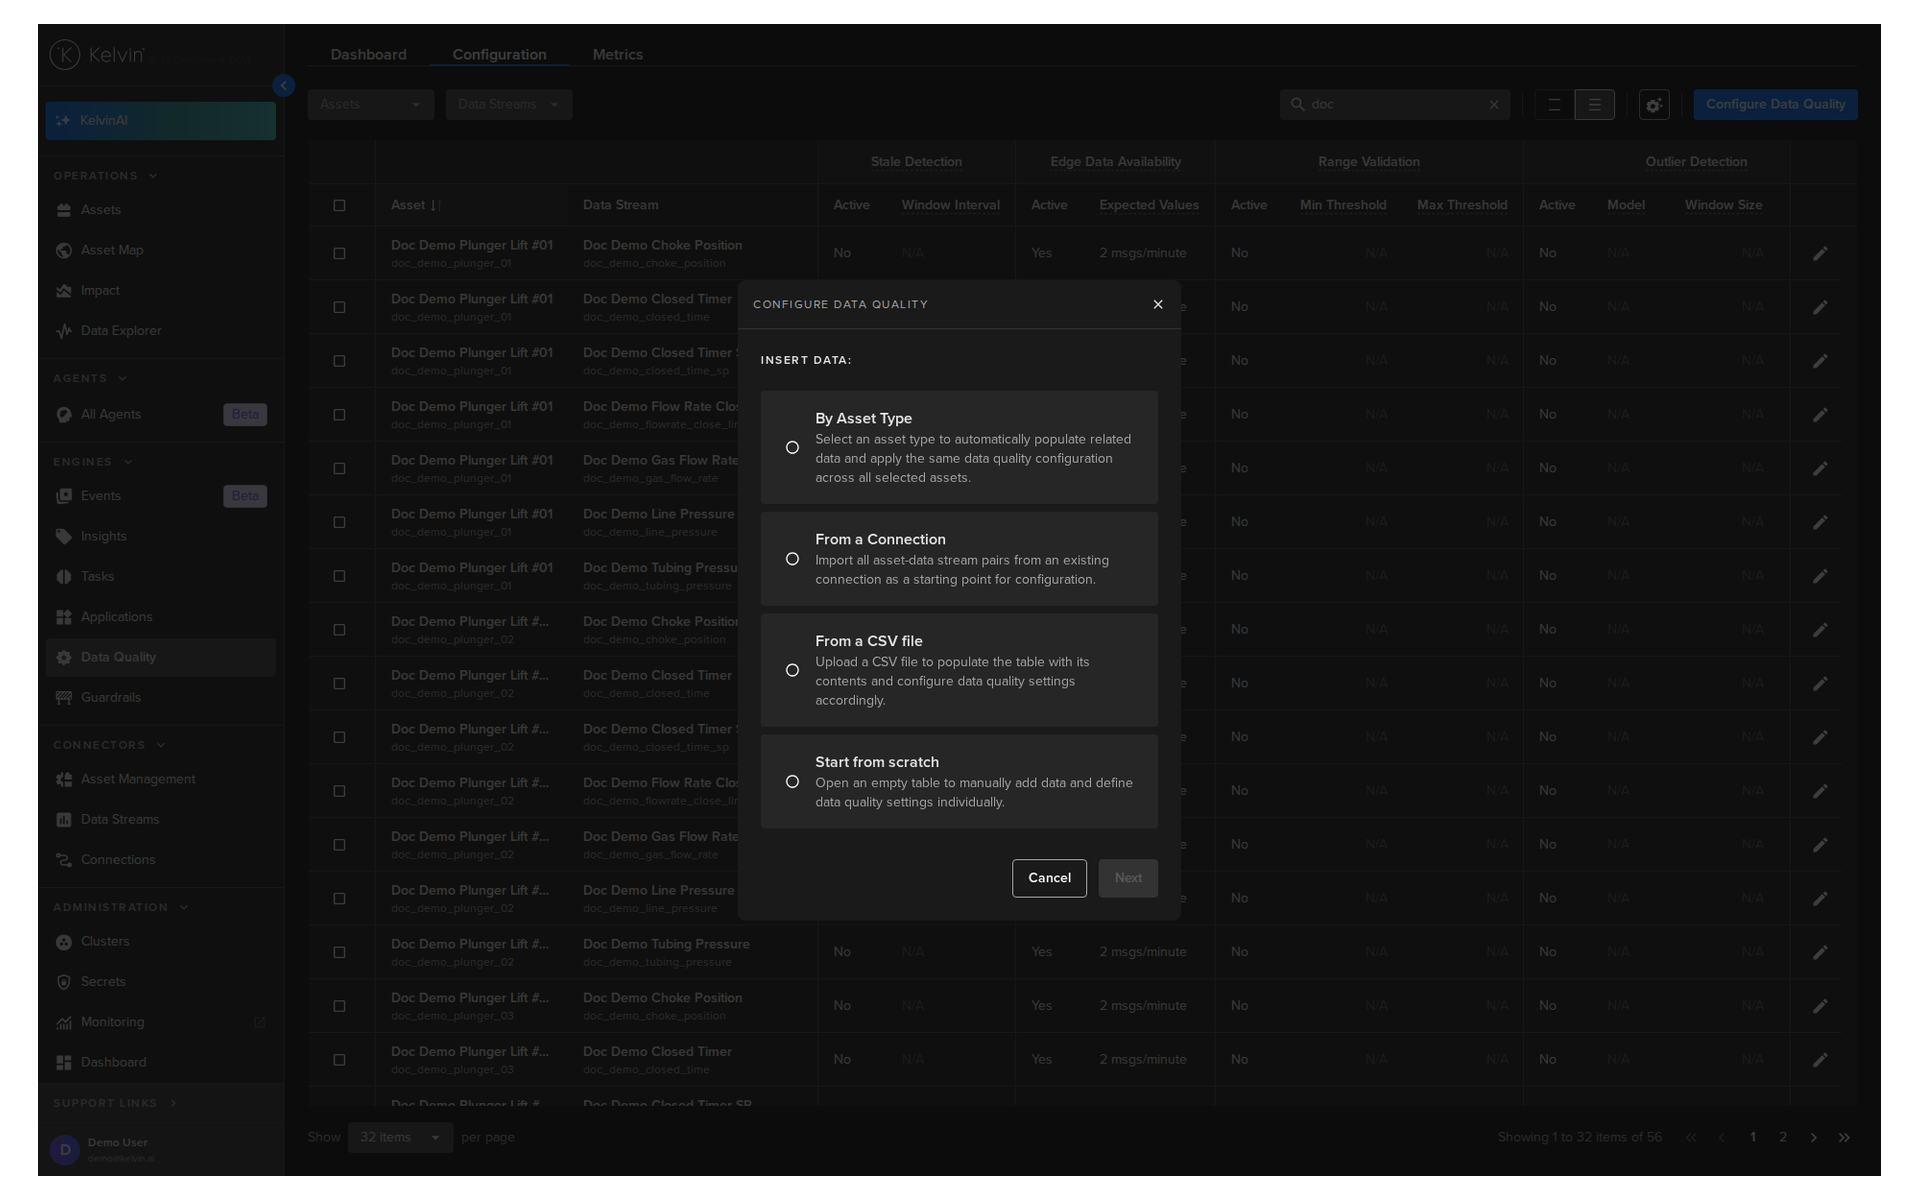Open Data Explorer in the sidebar
The image size is (1920, 1200).
coord(160,331)
